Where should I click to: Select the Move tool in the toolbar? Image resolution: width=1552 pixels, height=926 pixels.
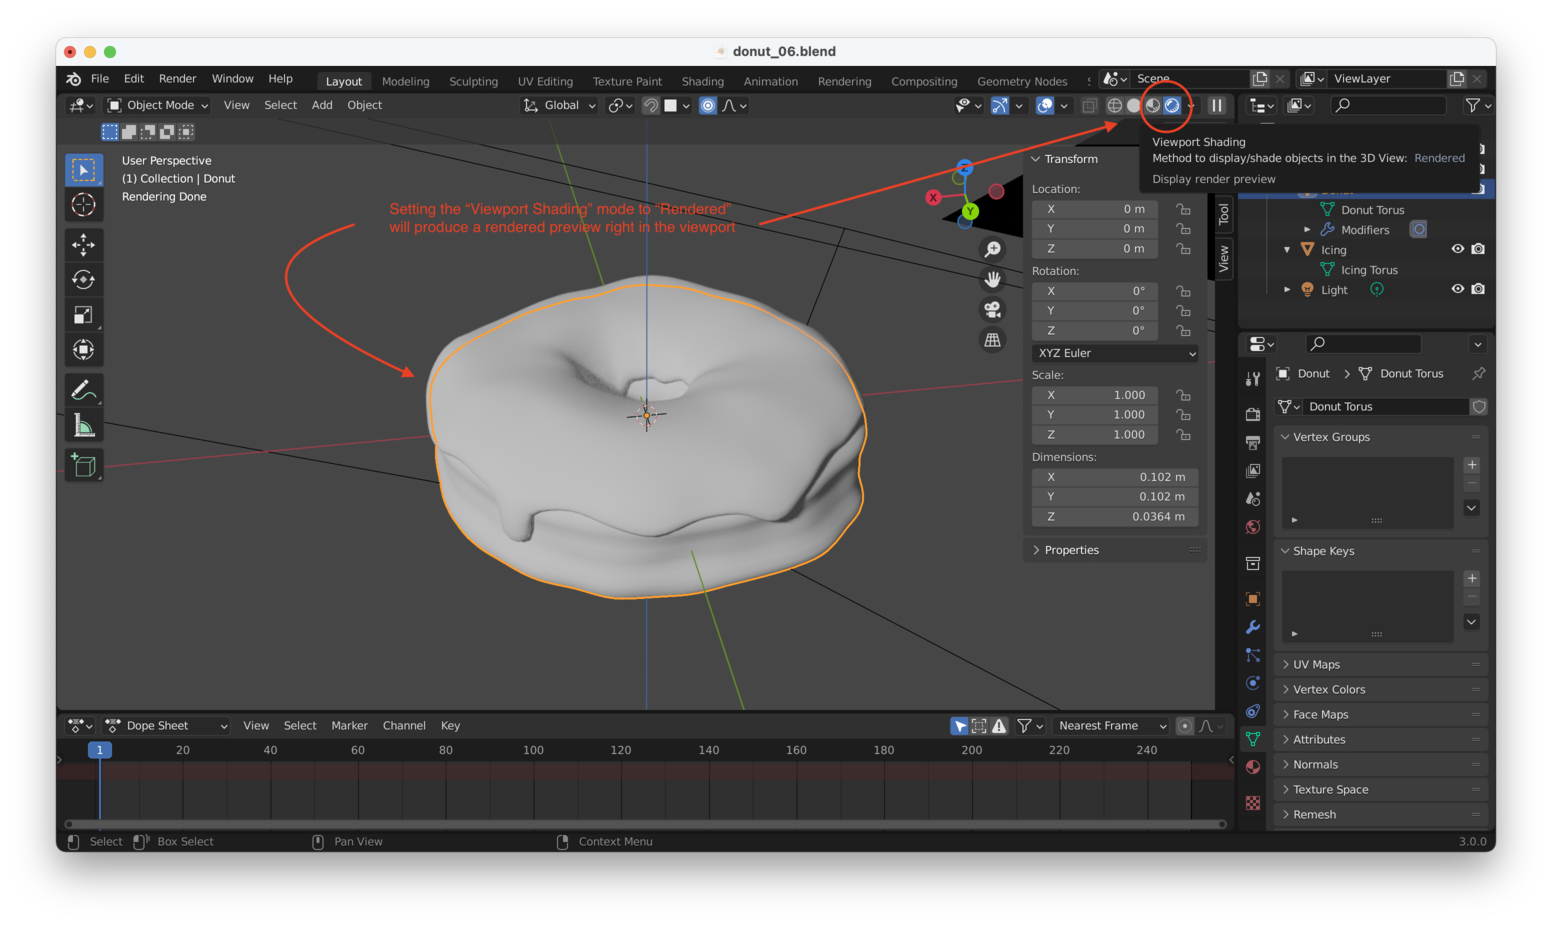click(x=84, y=244)
